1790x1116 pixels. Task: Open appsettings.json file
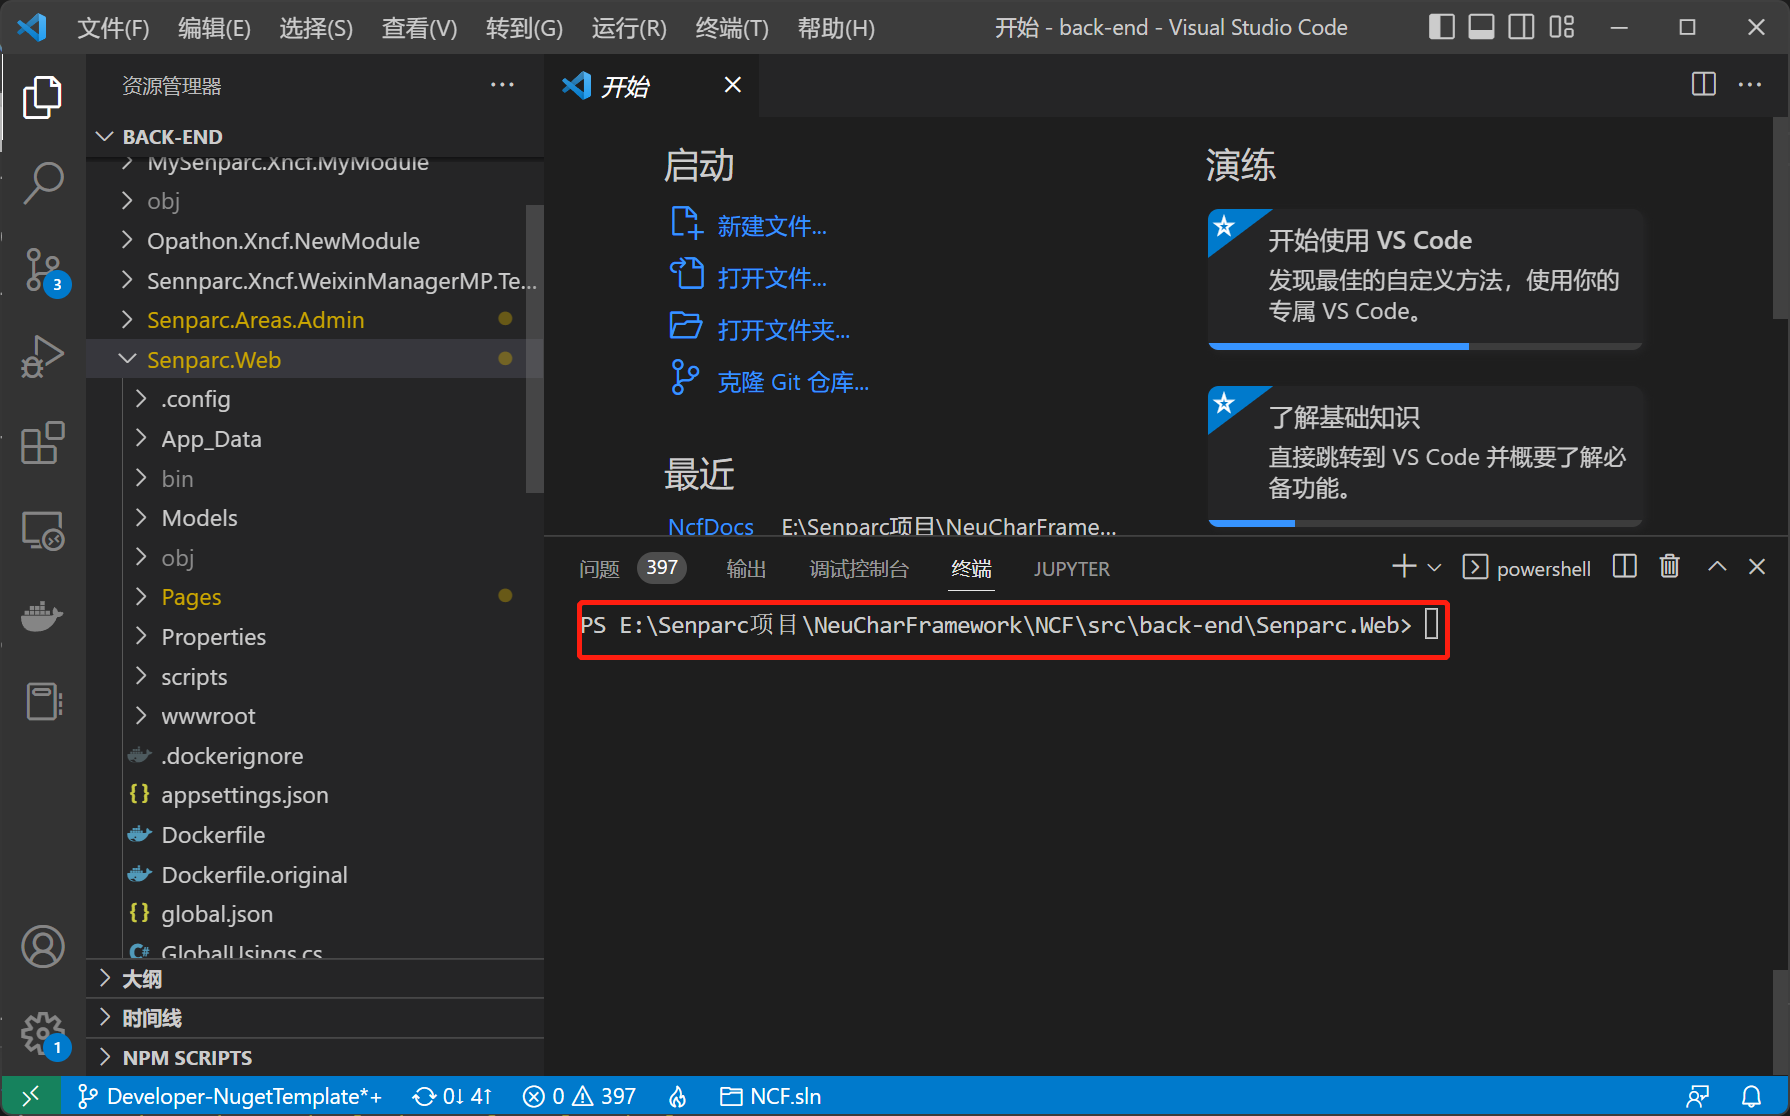315,795
